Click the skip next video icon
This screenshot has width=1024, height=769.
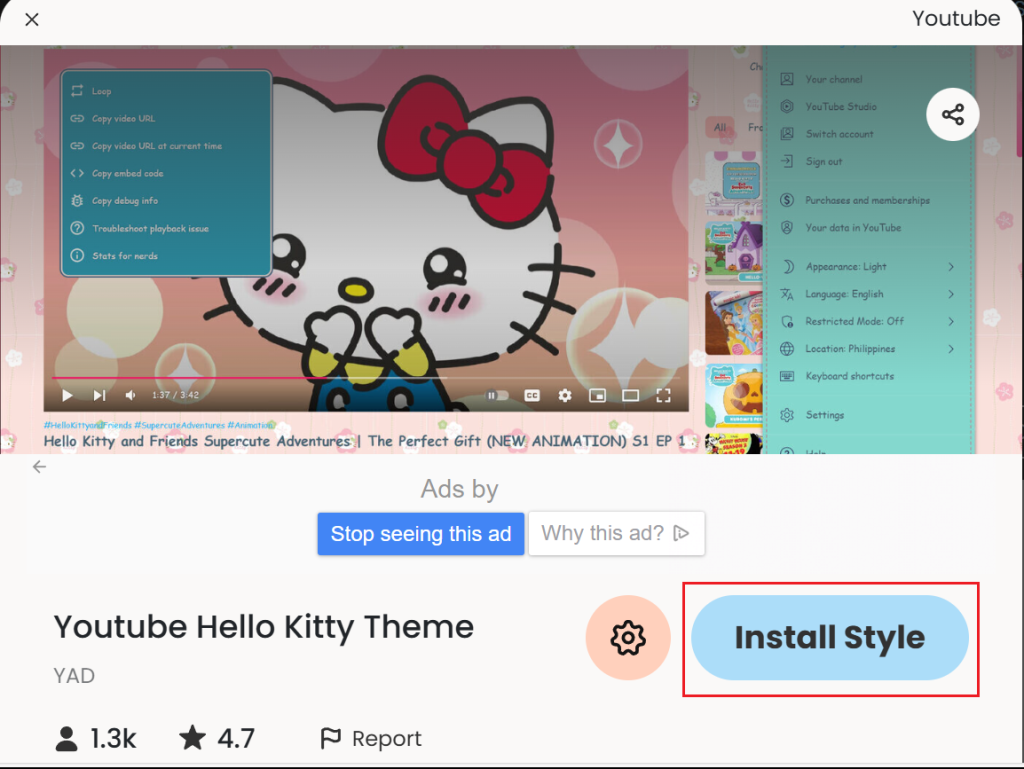pos(99,396)
